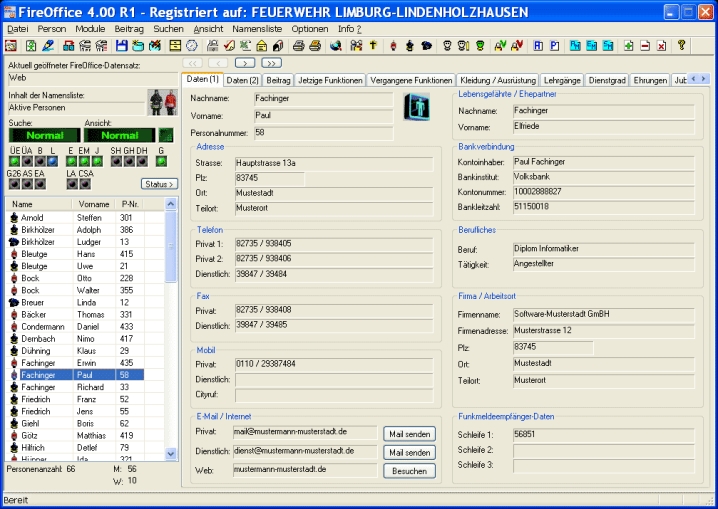The height and width of the screenshot is (509, 718).
Task: Click Mail senden for the Privat email
Action: (409, 433)
